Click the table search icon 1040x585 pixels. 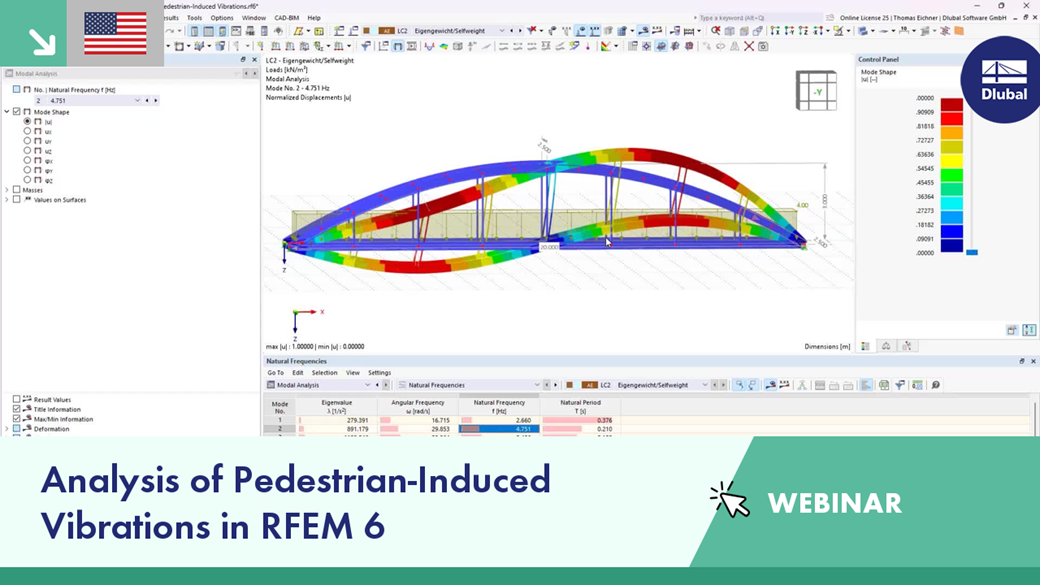coord(739,385)
